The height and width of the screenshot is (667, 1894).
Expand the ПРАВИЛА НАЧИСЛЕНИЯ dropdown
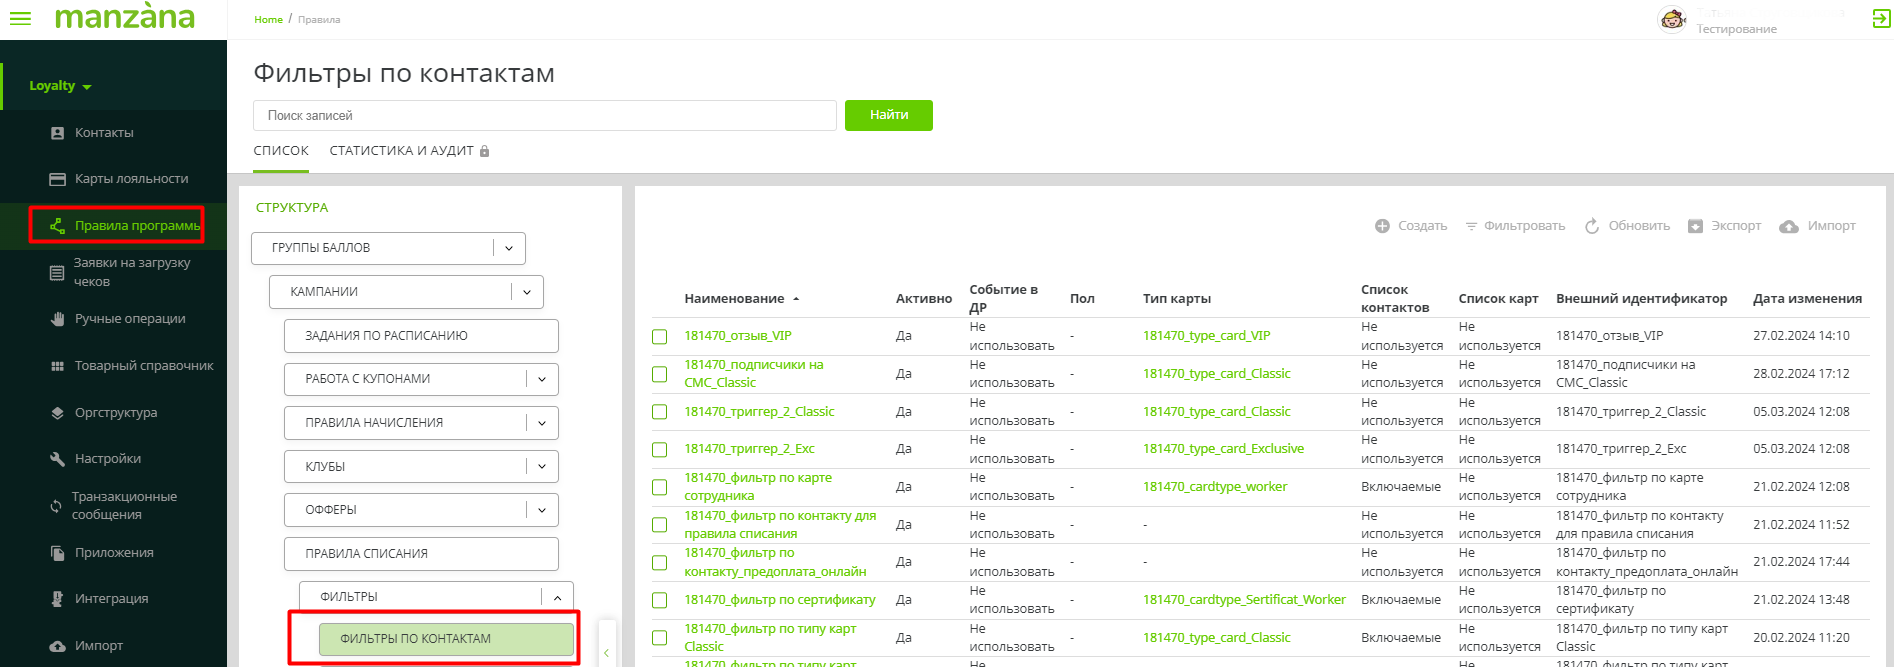click(541, 423)
